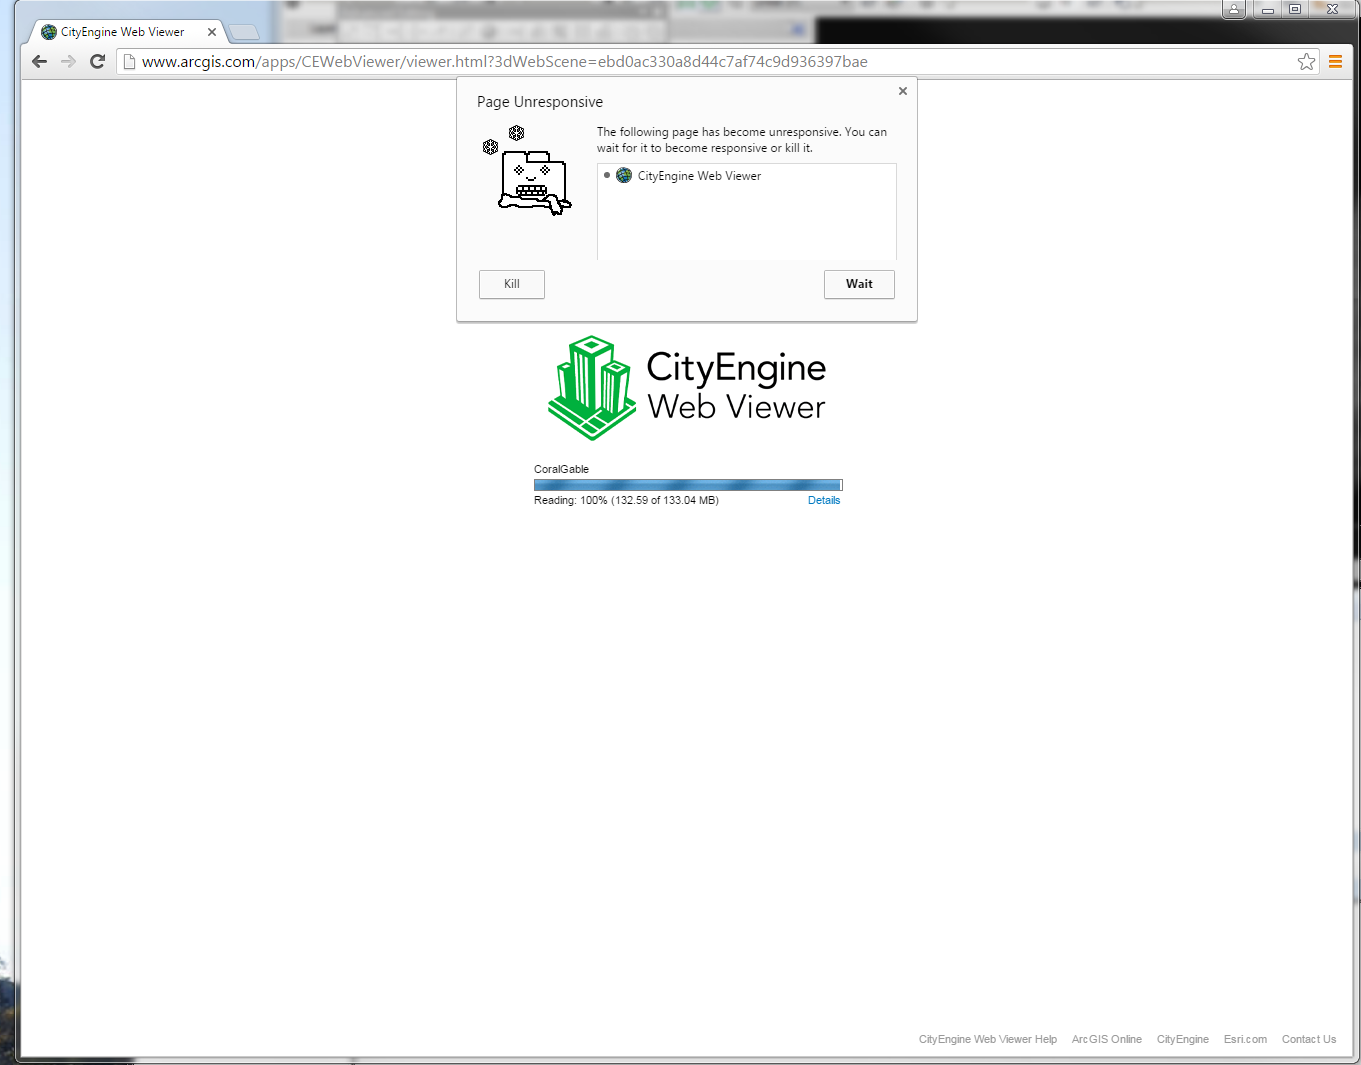1361x1065 pixels.
Task: Visit the Esri.com footer link
Action: click(x=1245, y=1040)
